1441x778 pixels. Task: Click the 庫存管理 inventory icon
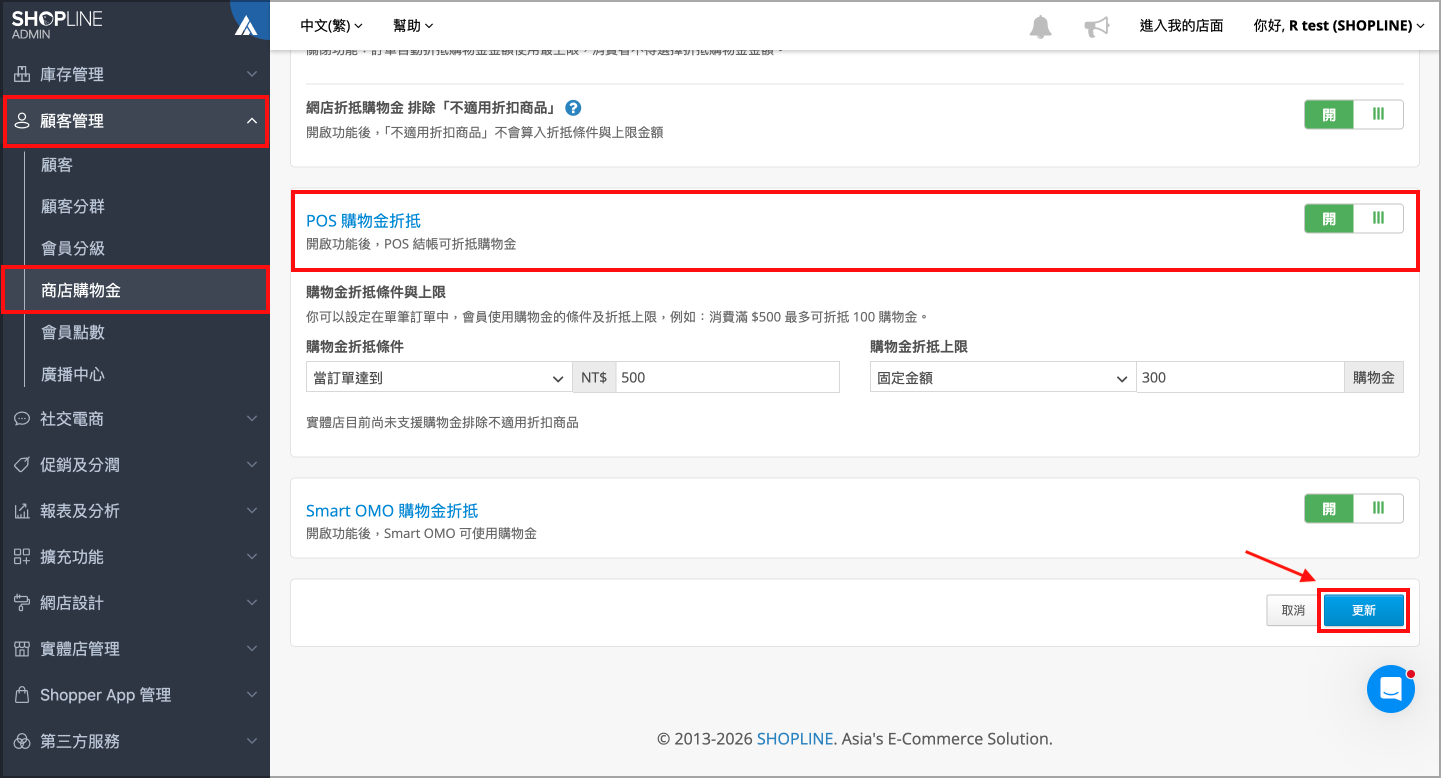[x=22, y=74]
